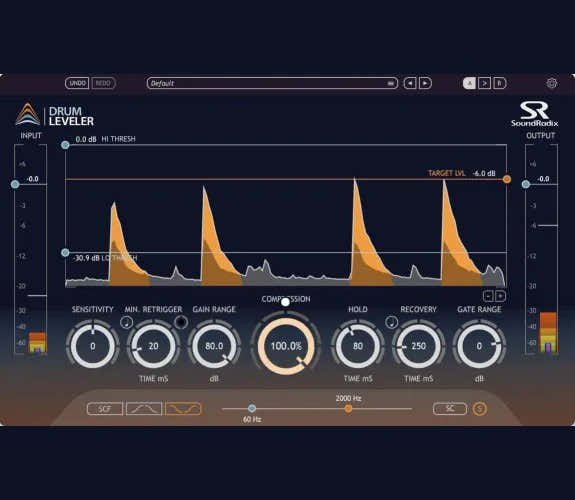Toggle Min. Retrigger tempo sync note icon
The width and height of the screenshot is (575, 500).
[x=127, y=322]
